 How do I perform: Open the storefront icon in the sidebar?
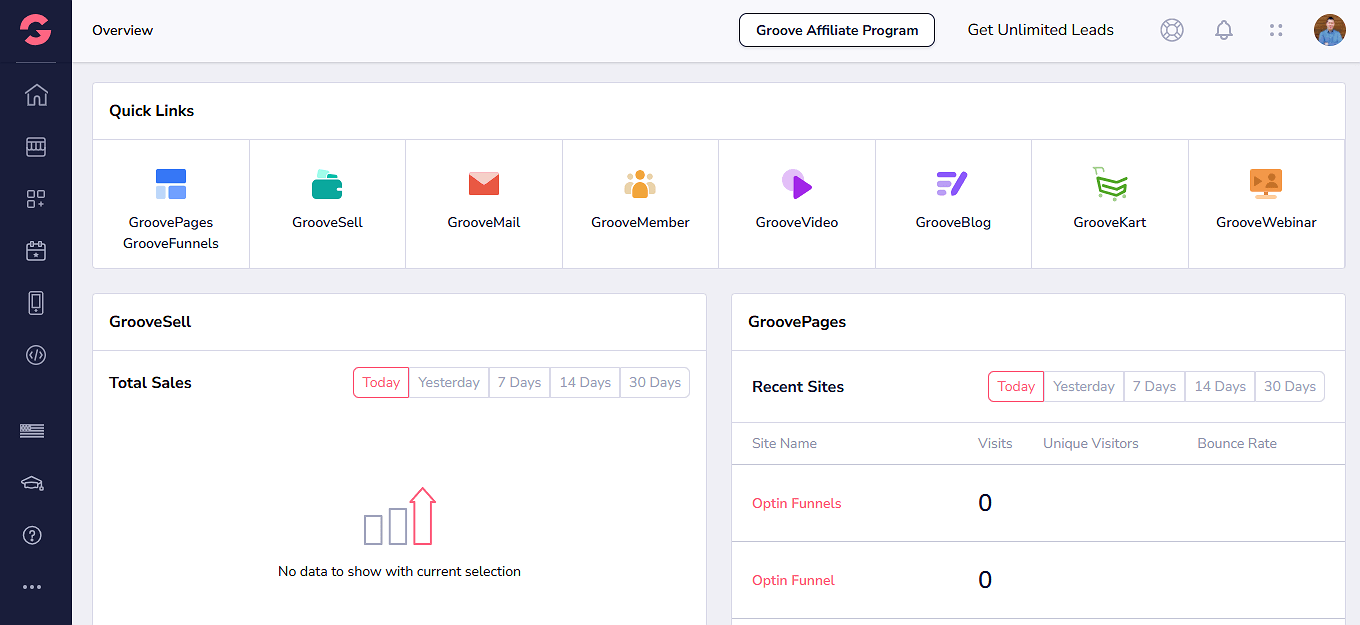coord(36,147)
